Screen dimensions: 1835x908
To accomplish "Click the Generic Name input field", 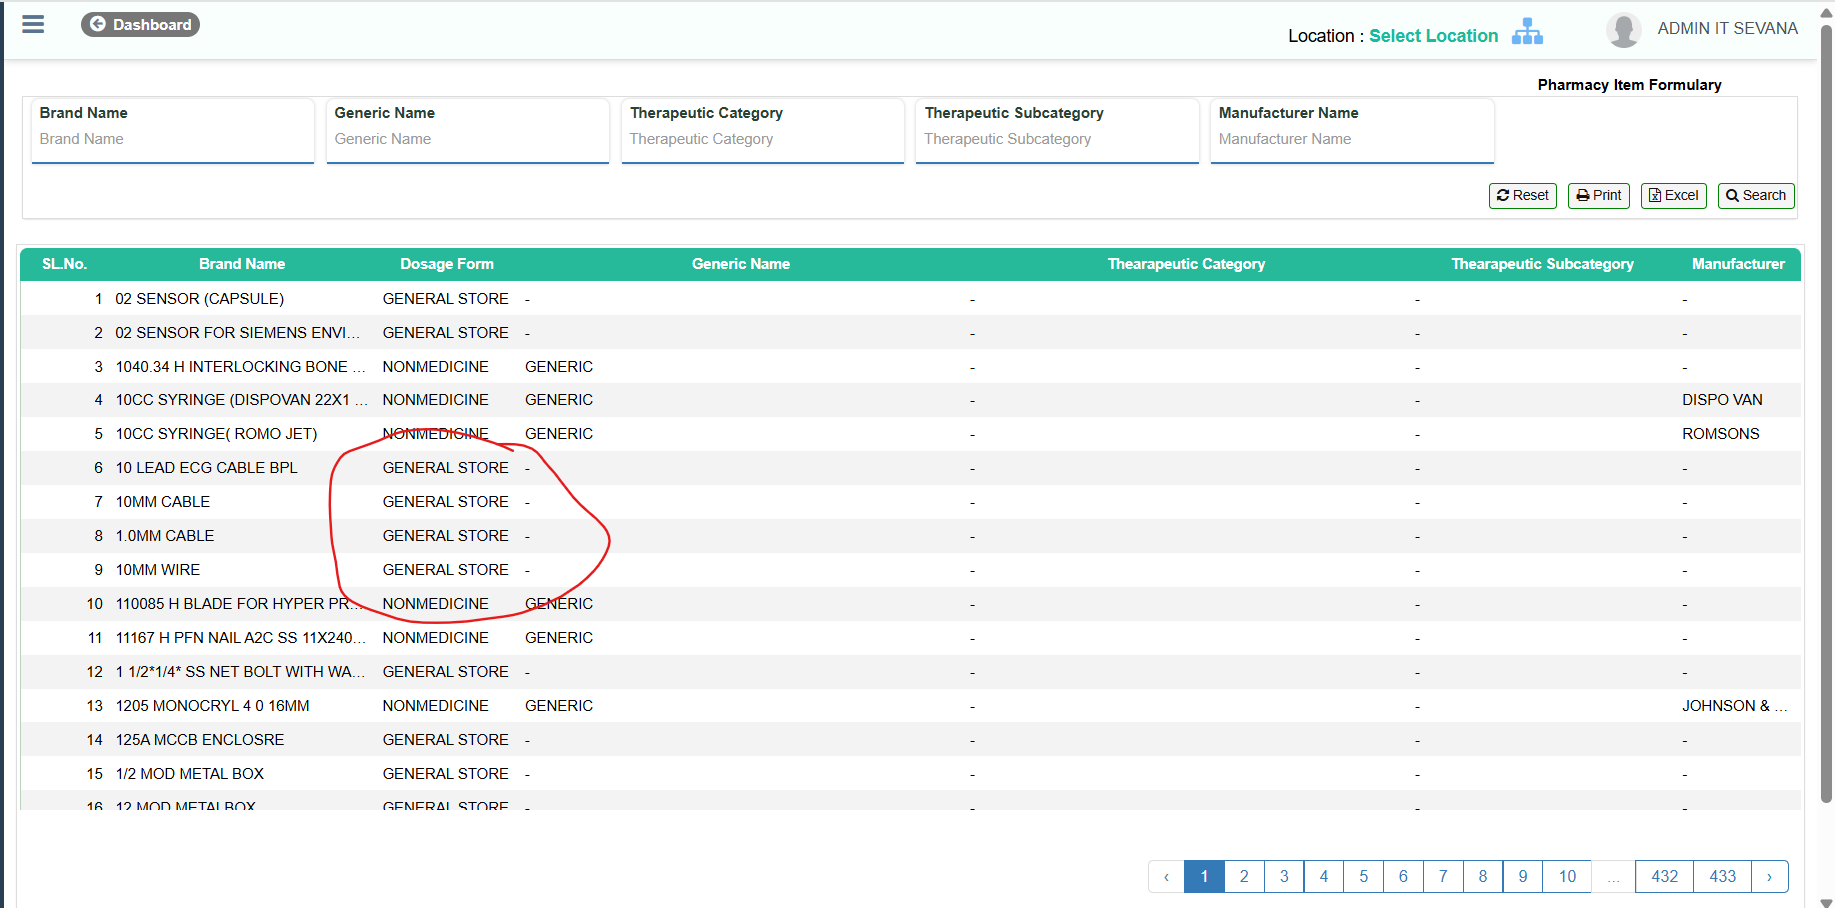I will tap(467, 139).
